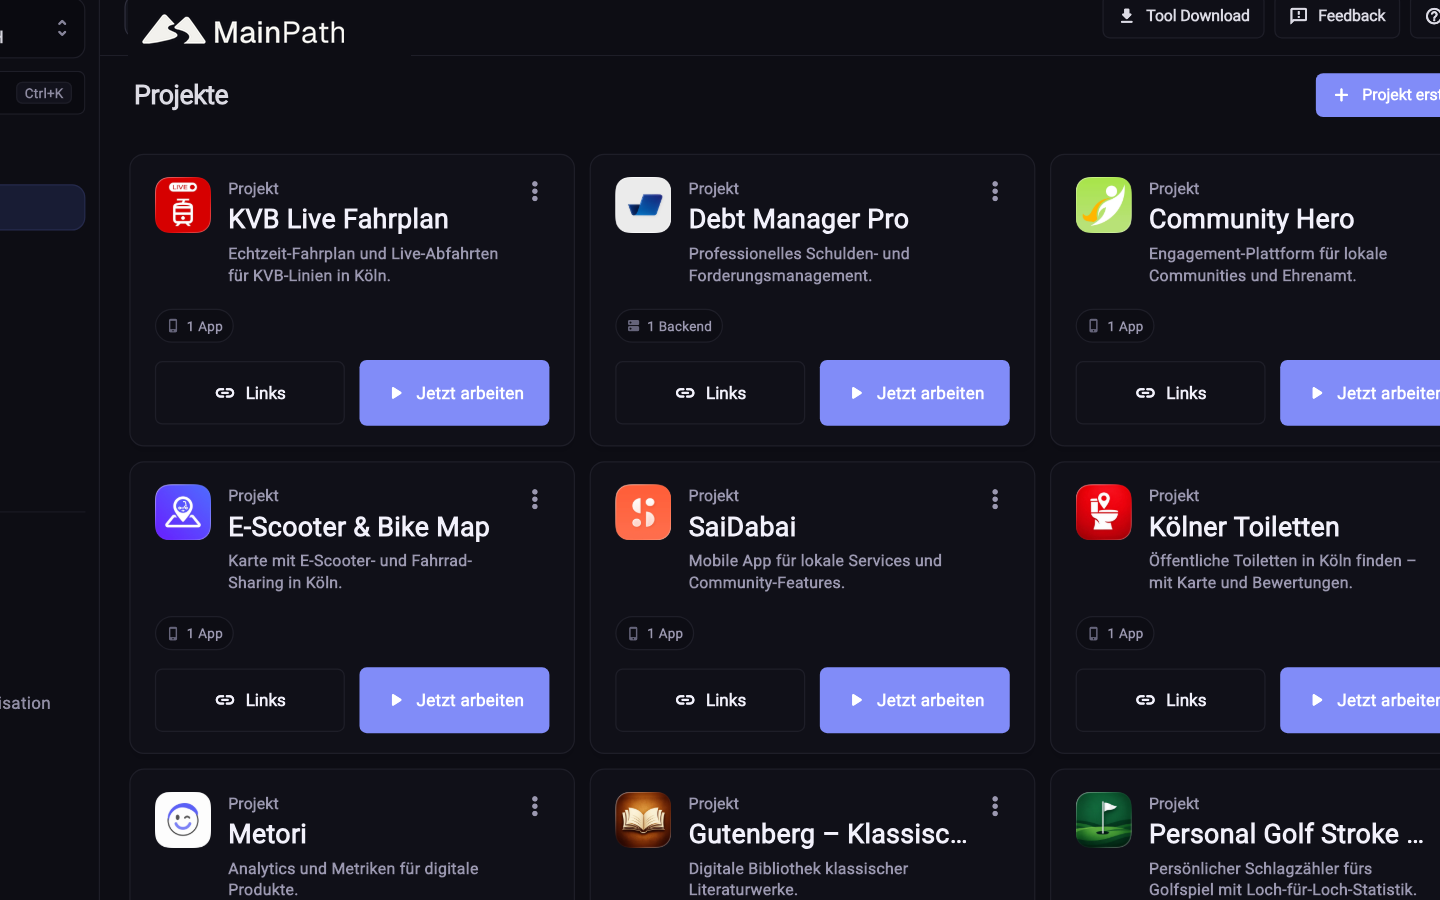
Task: Click the Projekte page heading
Action: [x=181, y=95]
